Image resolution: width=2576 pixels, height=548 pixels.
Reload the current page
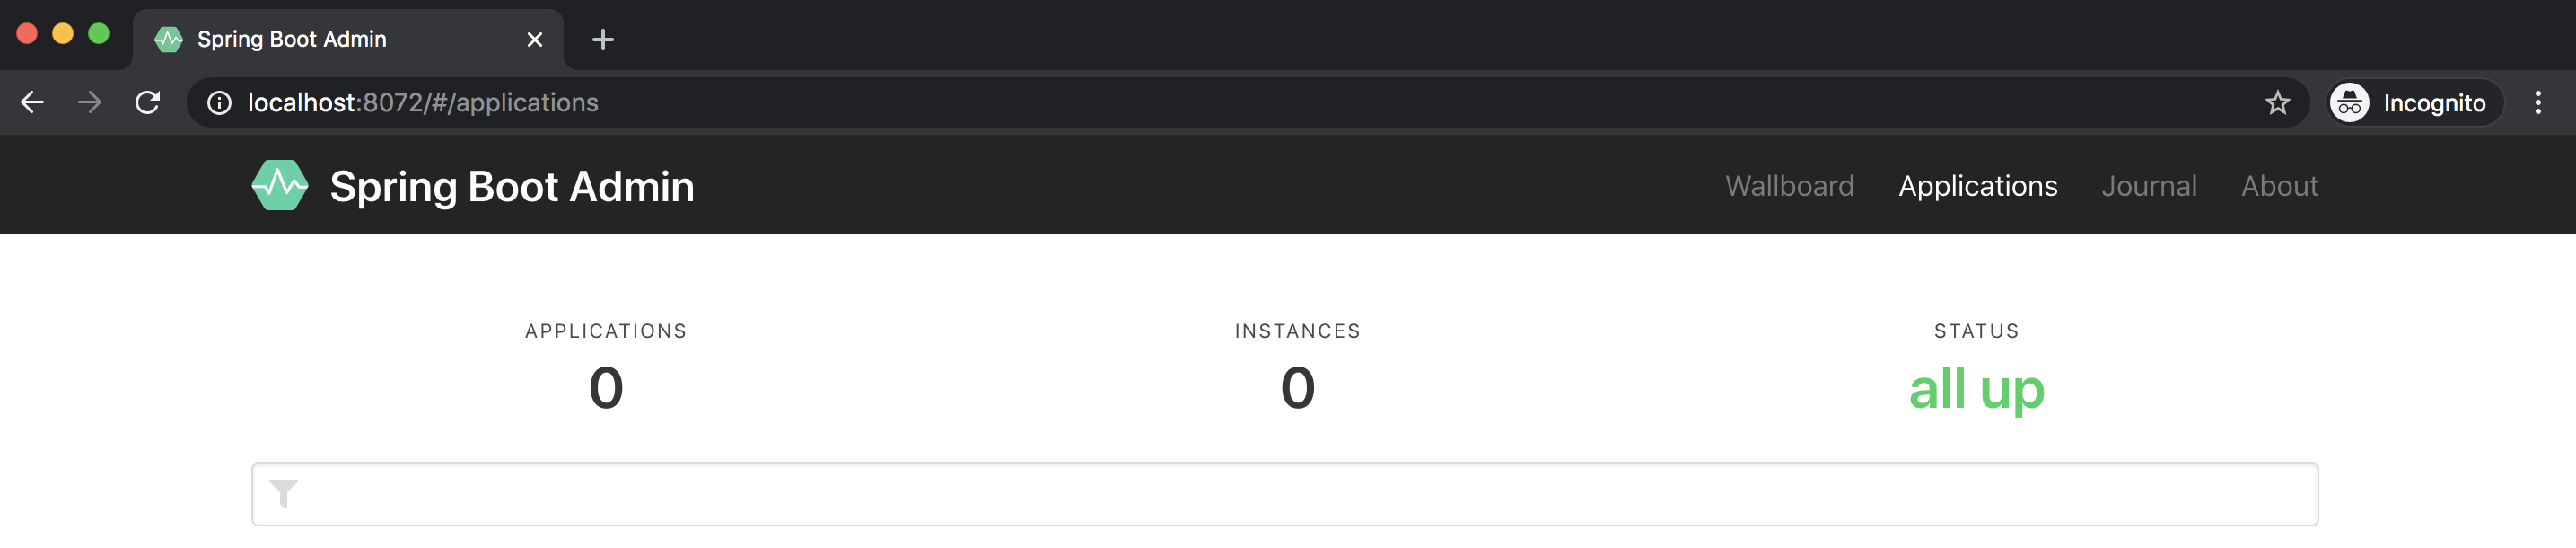tap(148, 102)
